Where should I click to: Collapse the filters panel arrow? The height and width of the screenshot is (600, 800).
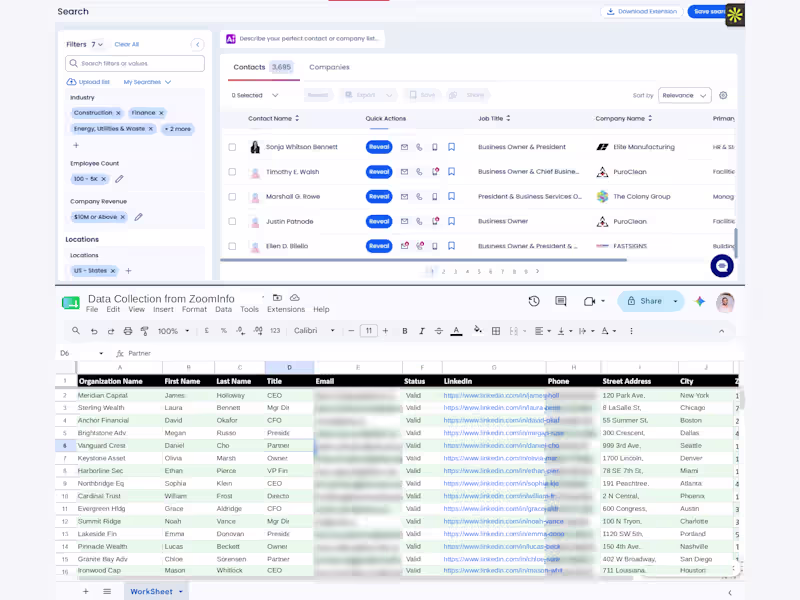click(197, 44)
